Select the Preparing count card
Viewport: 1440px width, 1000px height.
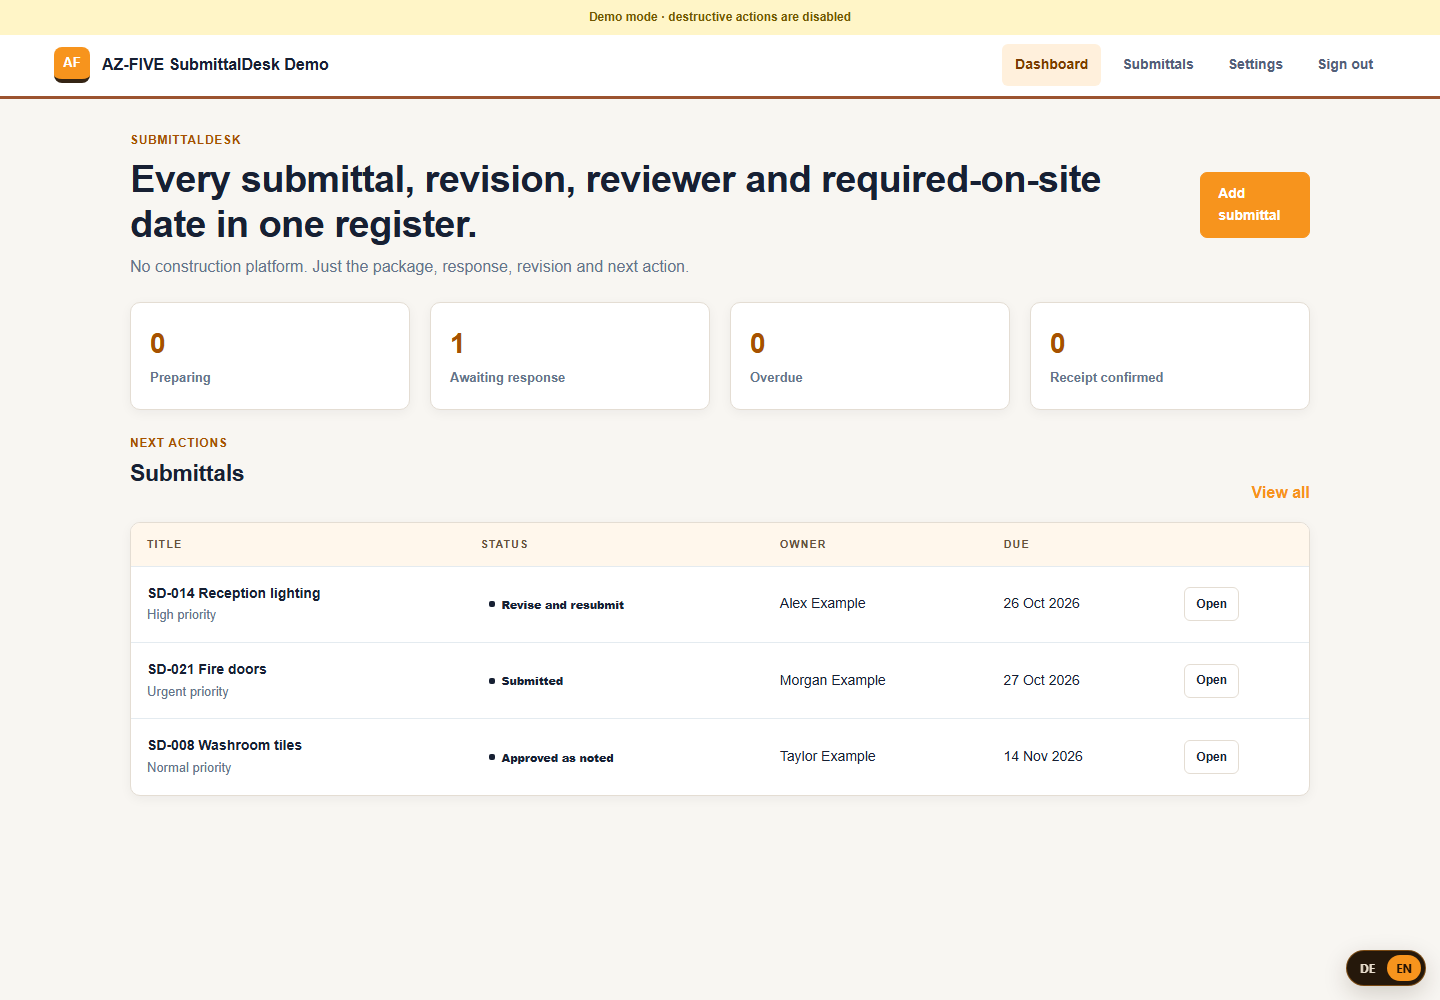click(270, 356)
